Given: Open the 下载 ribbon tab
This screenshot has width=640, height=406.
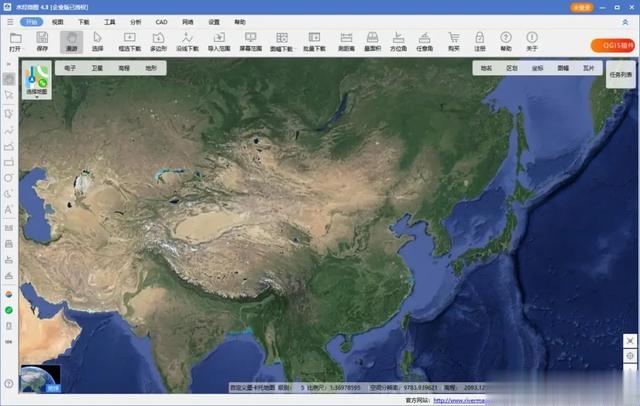Looking at the screenshot, I should tap(84, 22).
